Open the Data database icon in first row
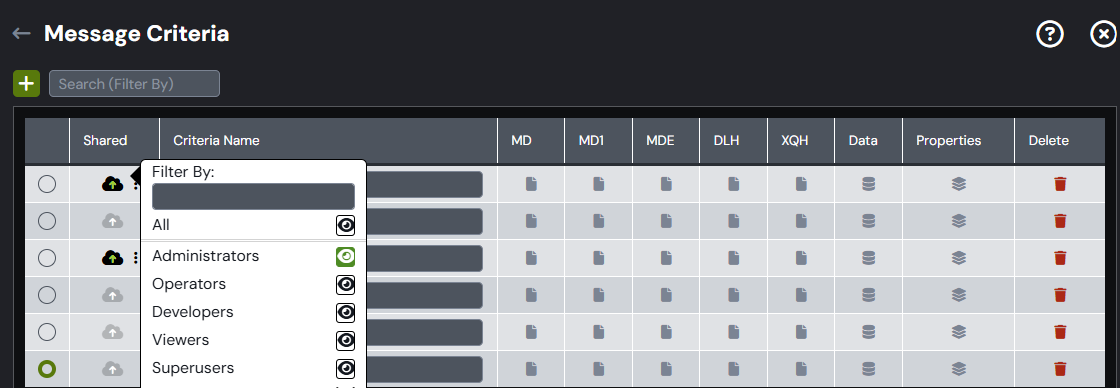Image resolution: width=1120 pixels, height=388 pixels. point(869,184)
